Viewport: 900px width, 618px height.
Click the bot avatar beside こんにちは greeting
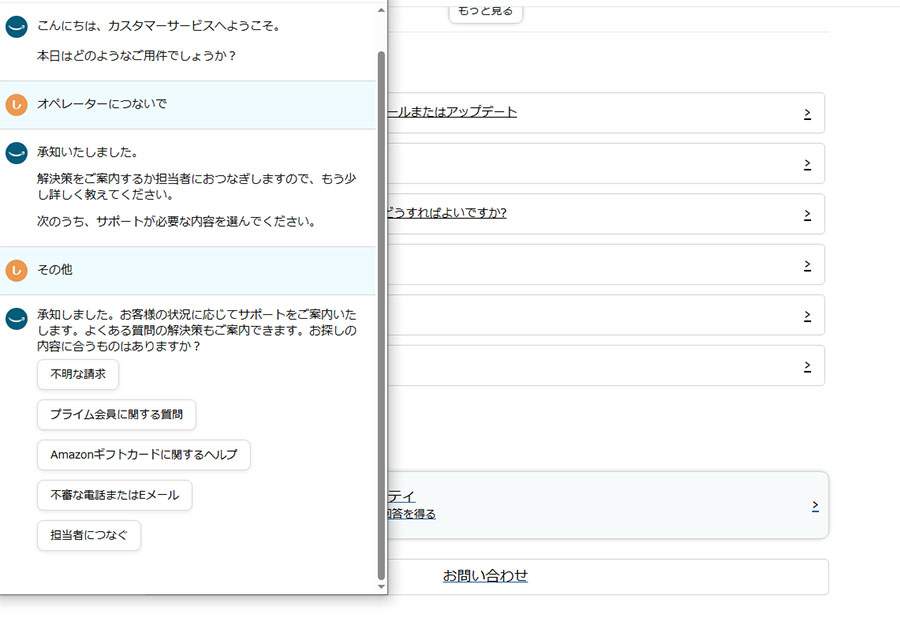point(17,26)
